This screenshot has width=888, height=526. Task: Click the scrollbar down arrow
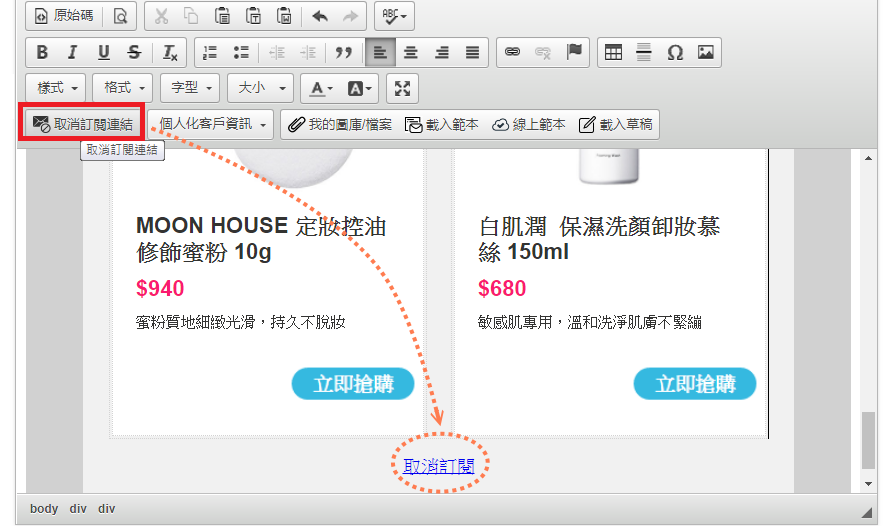point(868,484)
